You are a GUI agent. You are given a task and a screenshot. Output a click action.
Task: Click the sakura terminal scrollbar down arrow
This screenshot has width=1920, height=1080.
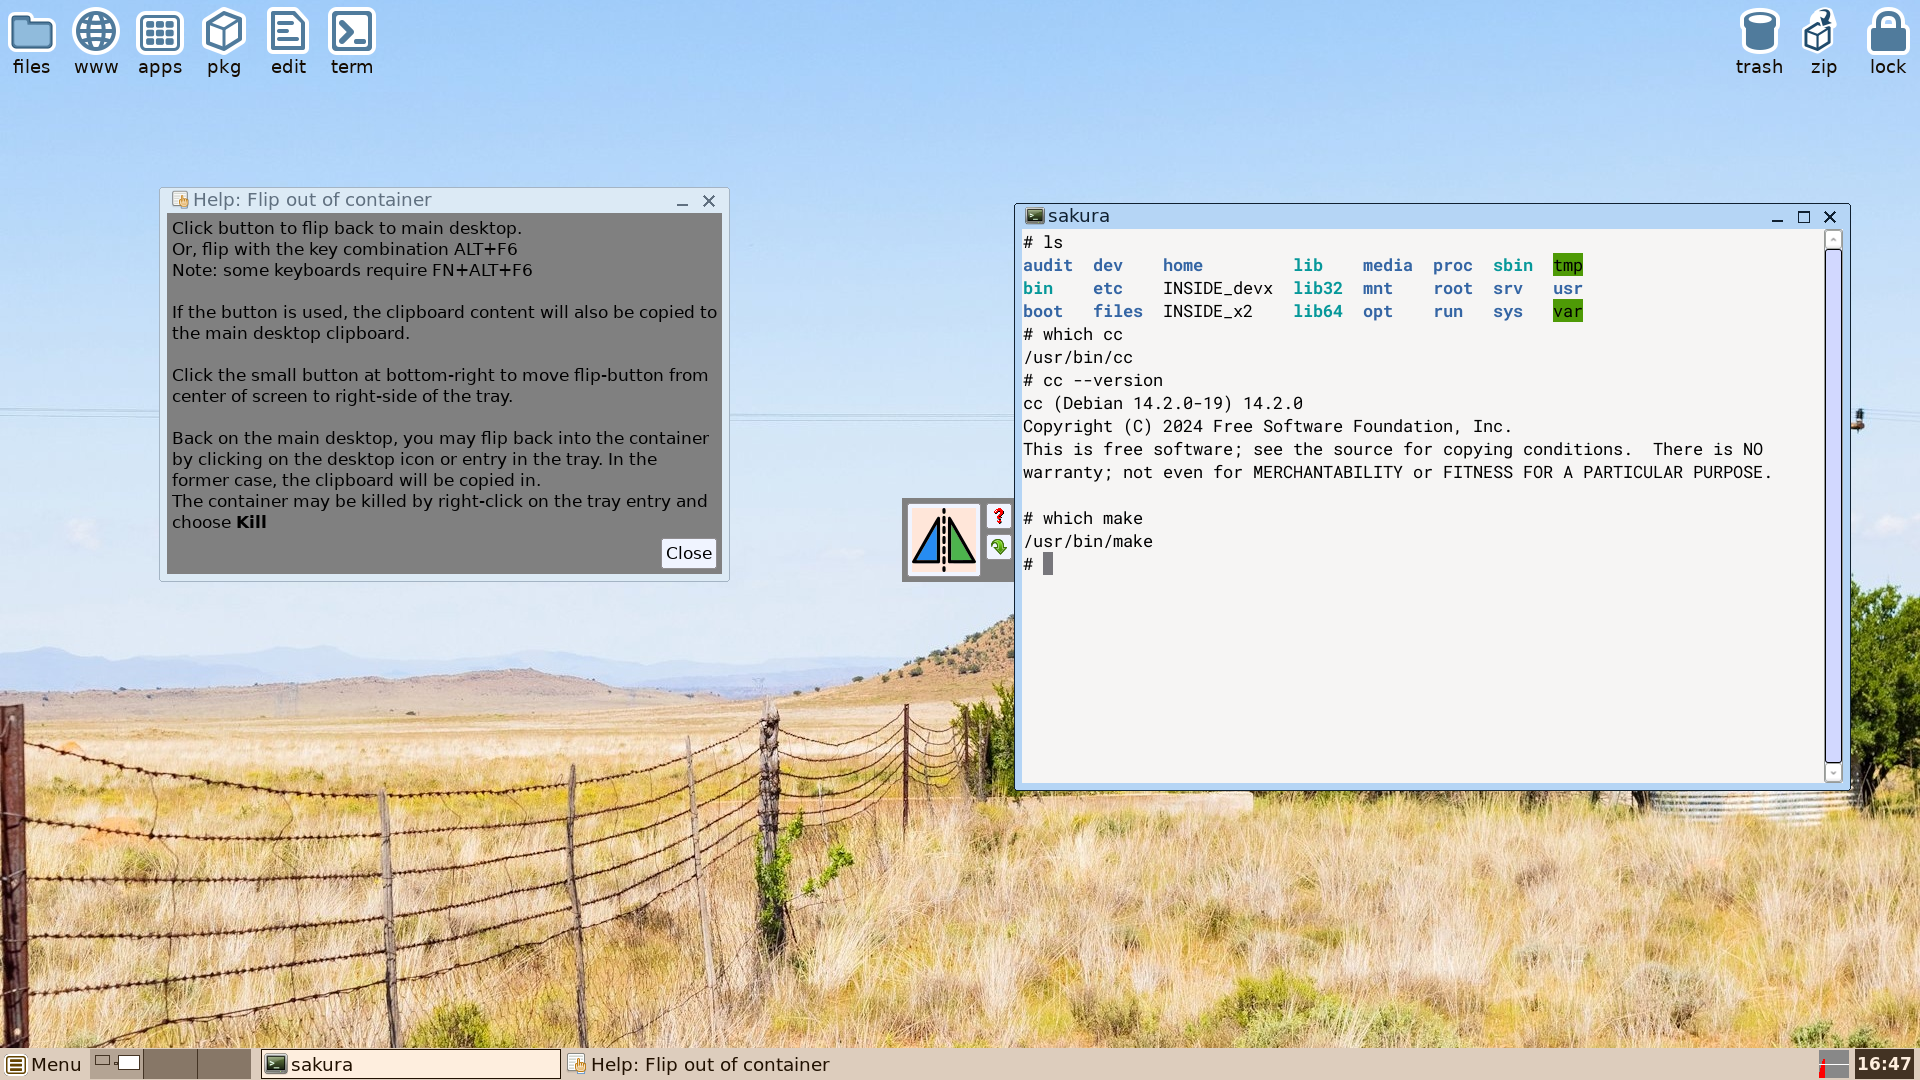tap(1833, 772)
